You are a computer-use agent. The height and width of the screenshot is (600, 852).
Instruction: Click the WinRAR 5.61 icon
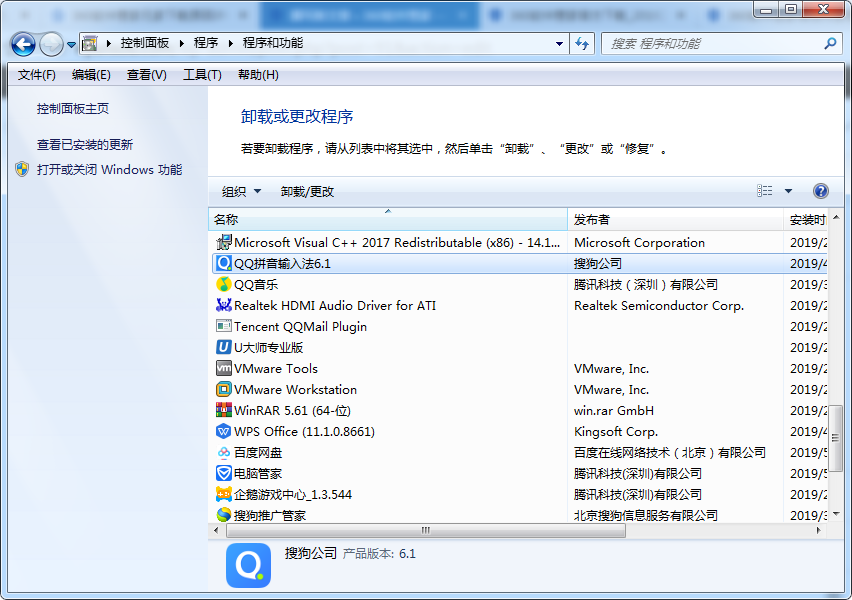point(223,410)
